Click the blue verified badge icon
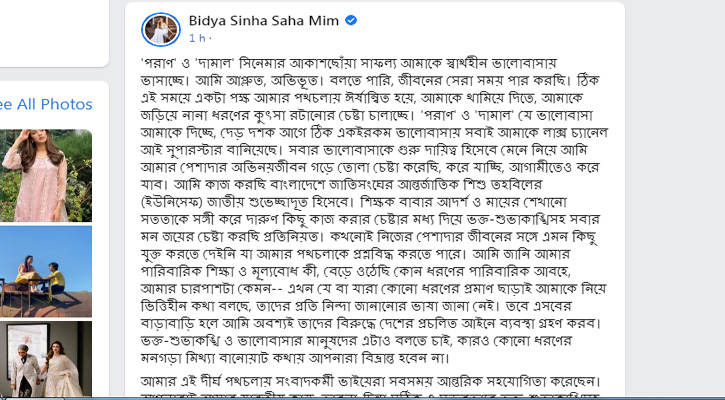The image size is (725, 400). point(352,20)
